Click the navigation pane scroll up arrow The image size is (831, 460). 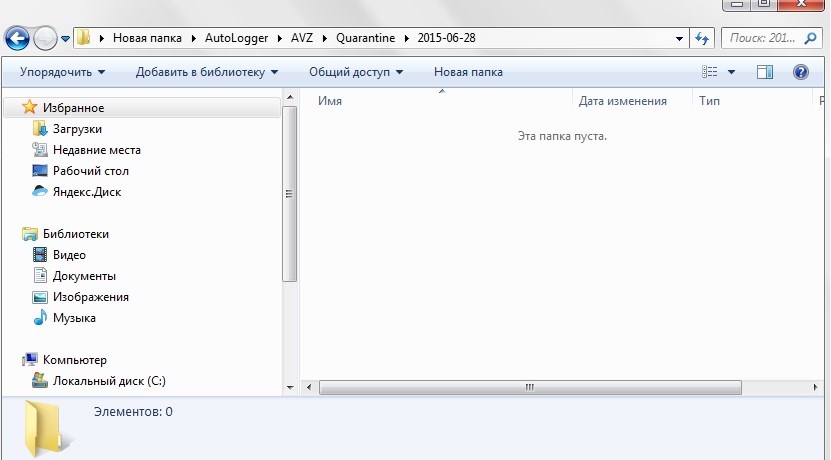pos(290,98)
